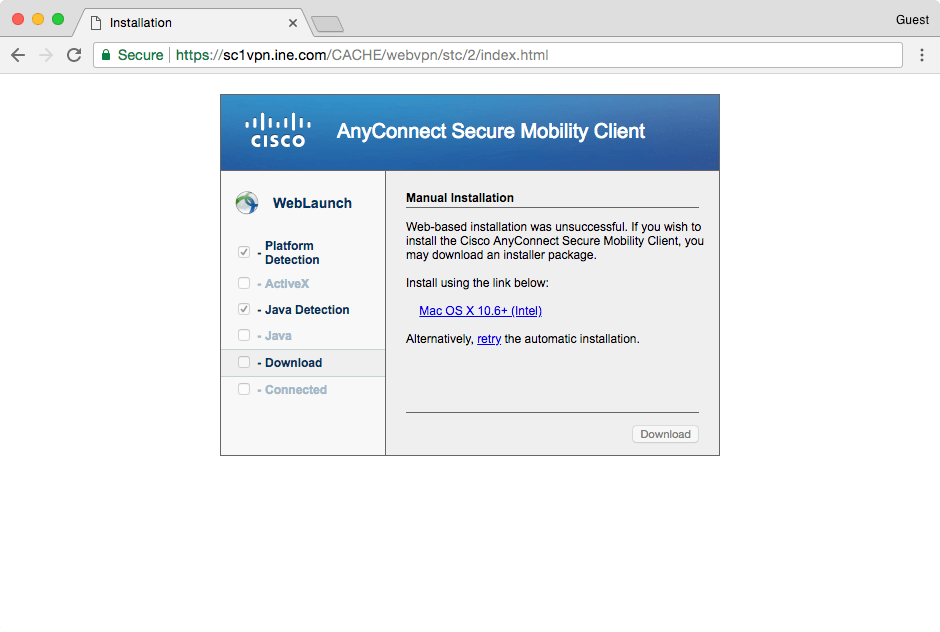
Task: Reload the current page
Action: click(x=73, y=55)
